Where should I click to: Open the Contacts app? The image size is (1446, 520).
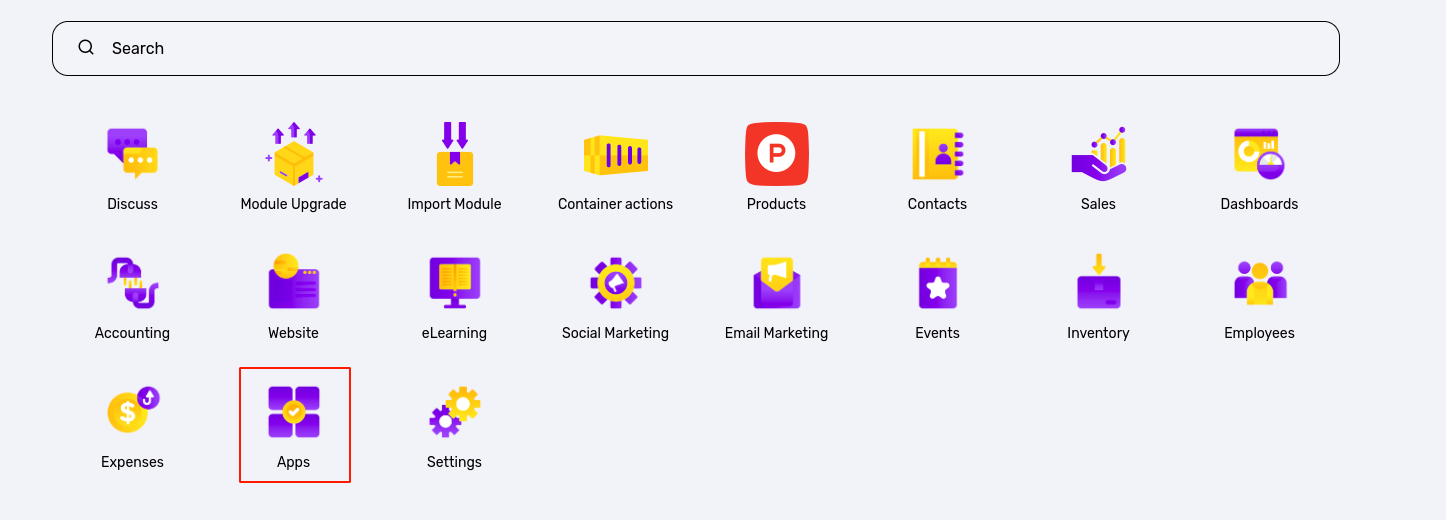tap(937, 155)
